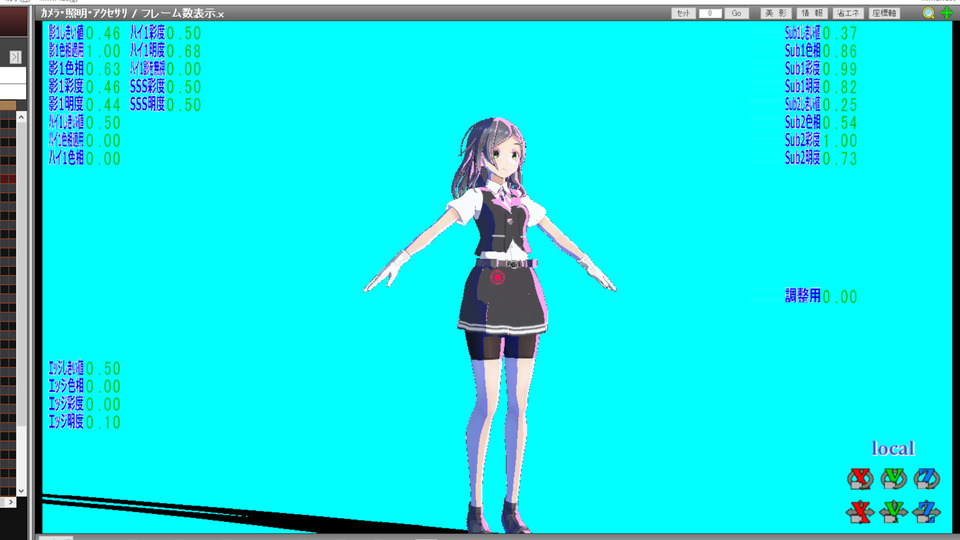The image size is (960, 540).
Task: Click the エッジ色相 label
Action: tap(66, 386)
